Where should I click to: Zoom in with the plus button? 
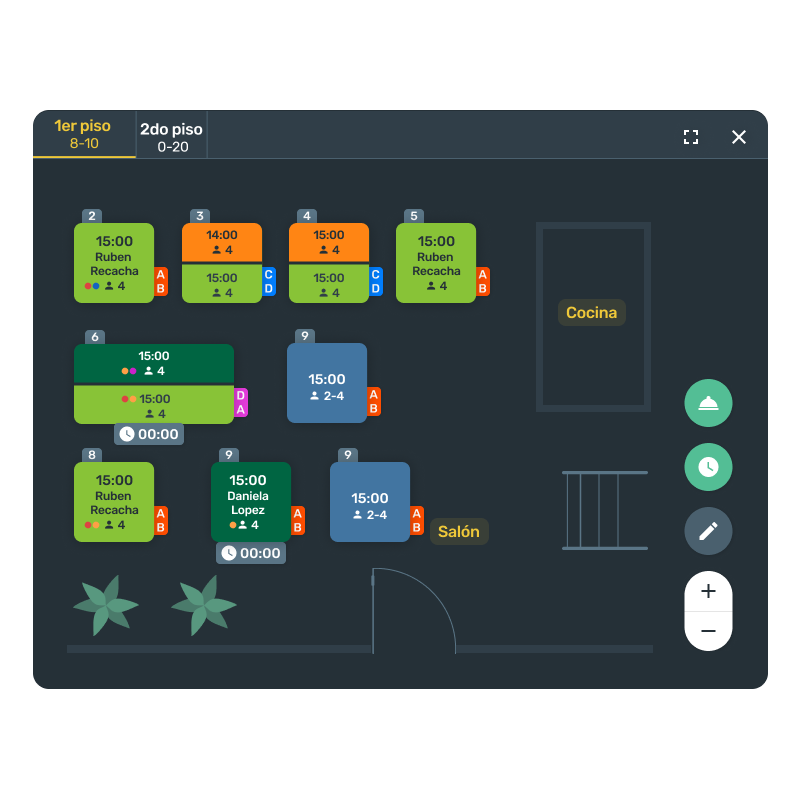pyautogui.click(x=708, y=591)
